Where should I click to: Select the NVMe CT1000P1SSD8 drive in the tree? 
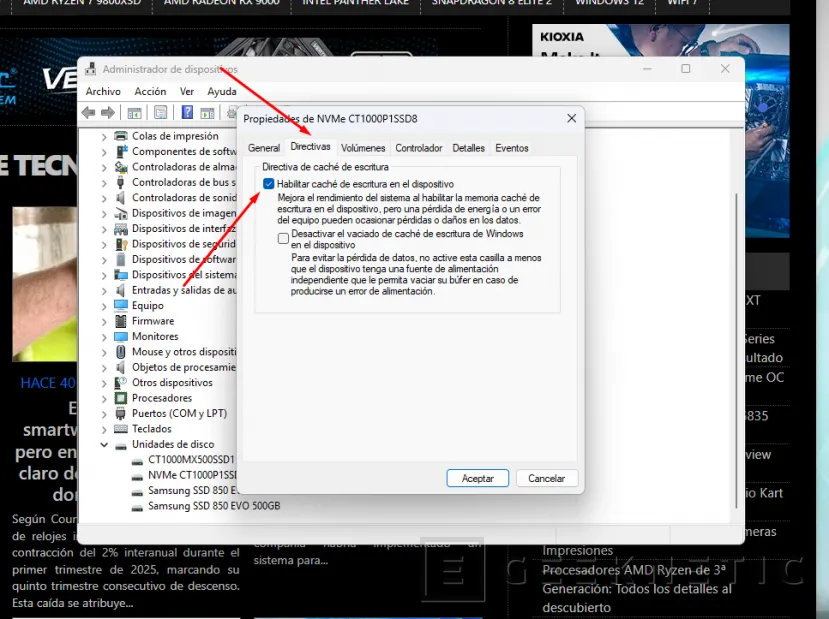[192, 475]
